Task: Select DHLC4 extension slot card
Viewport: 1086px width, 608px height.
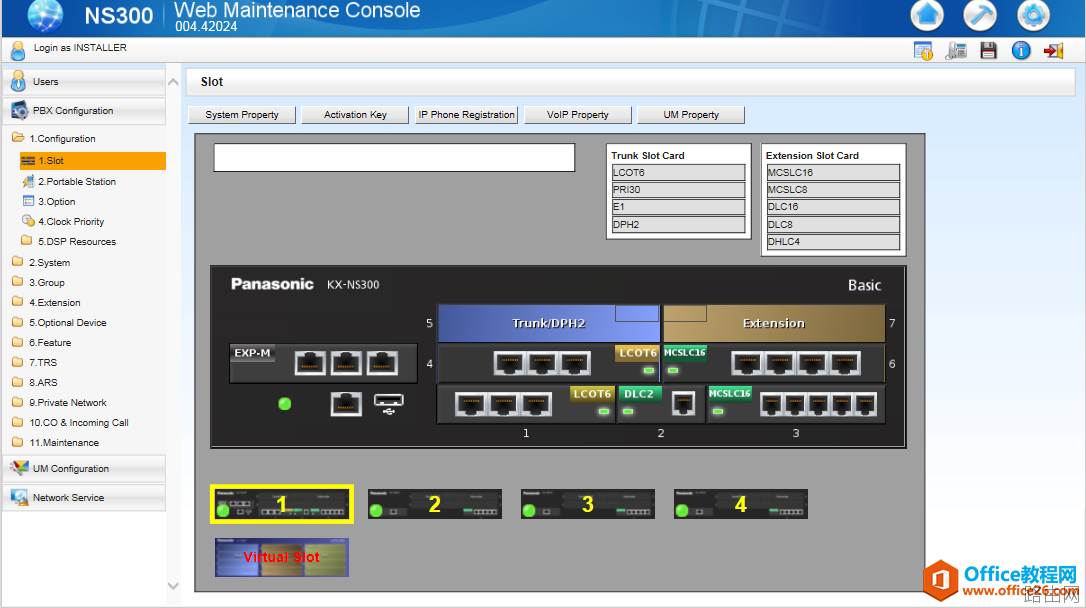Action: click(x=833, y=242)
